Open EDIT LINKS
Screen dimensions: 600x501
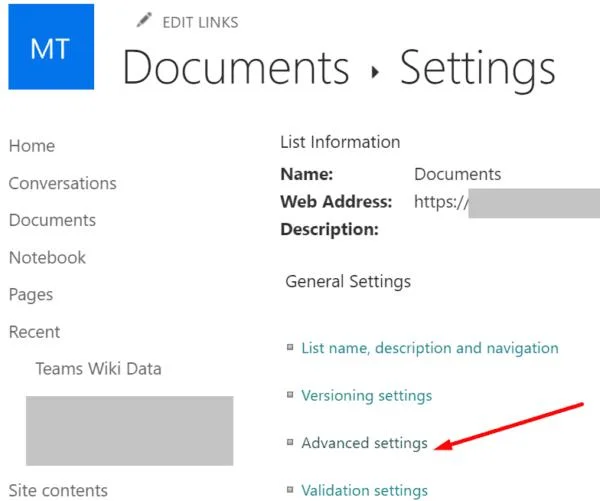200,23
